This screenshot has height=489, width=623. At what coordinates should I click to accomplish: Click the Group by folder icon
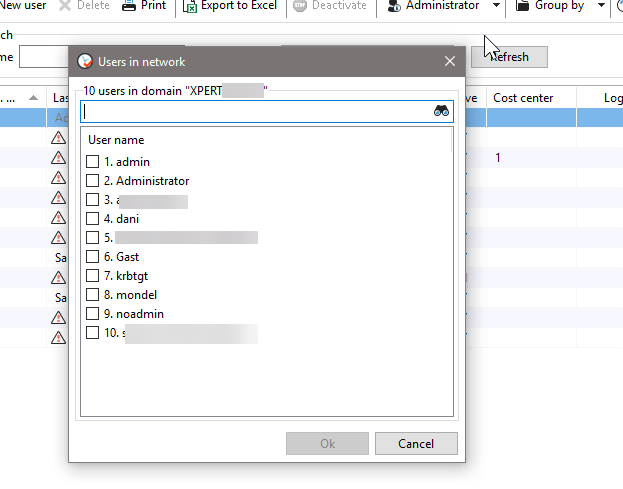tap(523, 6)
